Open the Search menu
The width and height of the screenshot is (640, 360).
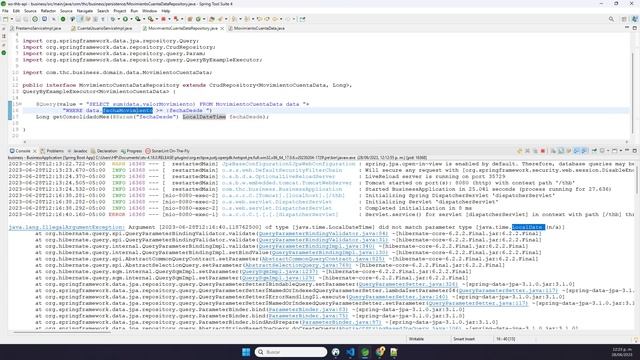[103, 11]
